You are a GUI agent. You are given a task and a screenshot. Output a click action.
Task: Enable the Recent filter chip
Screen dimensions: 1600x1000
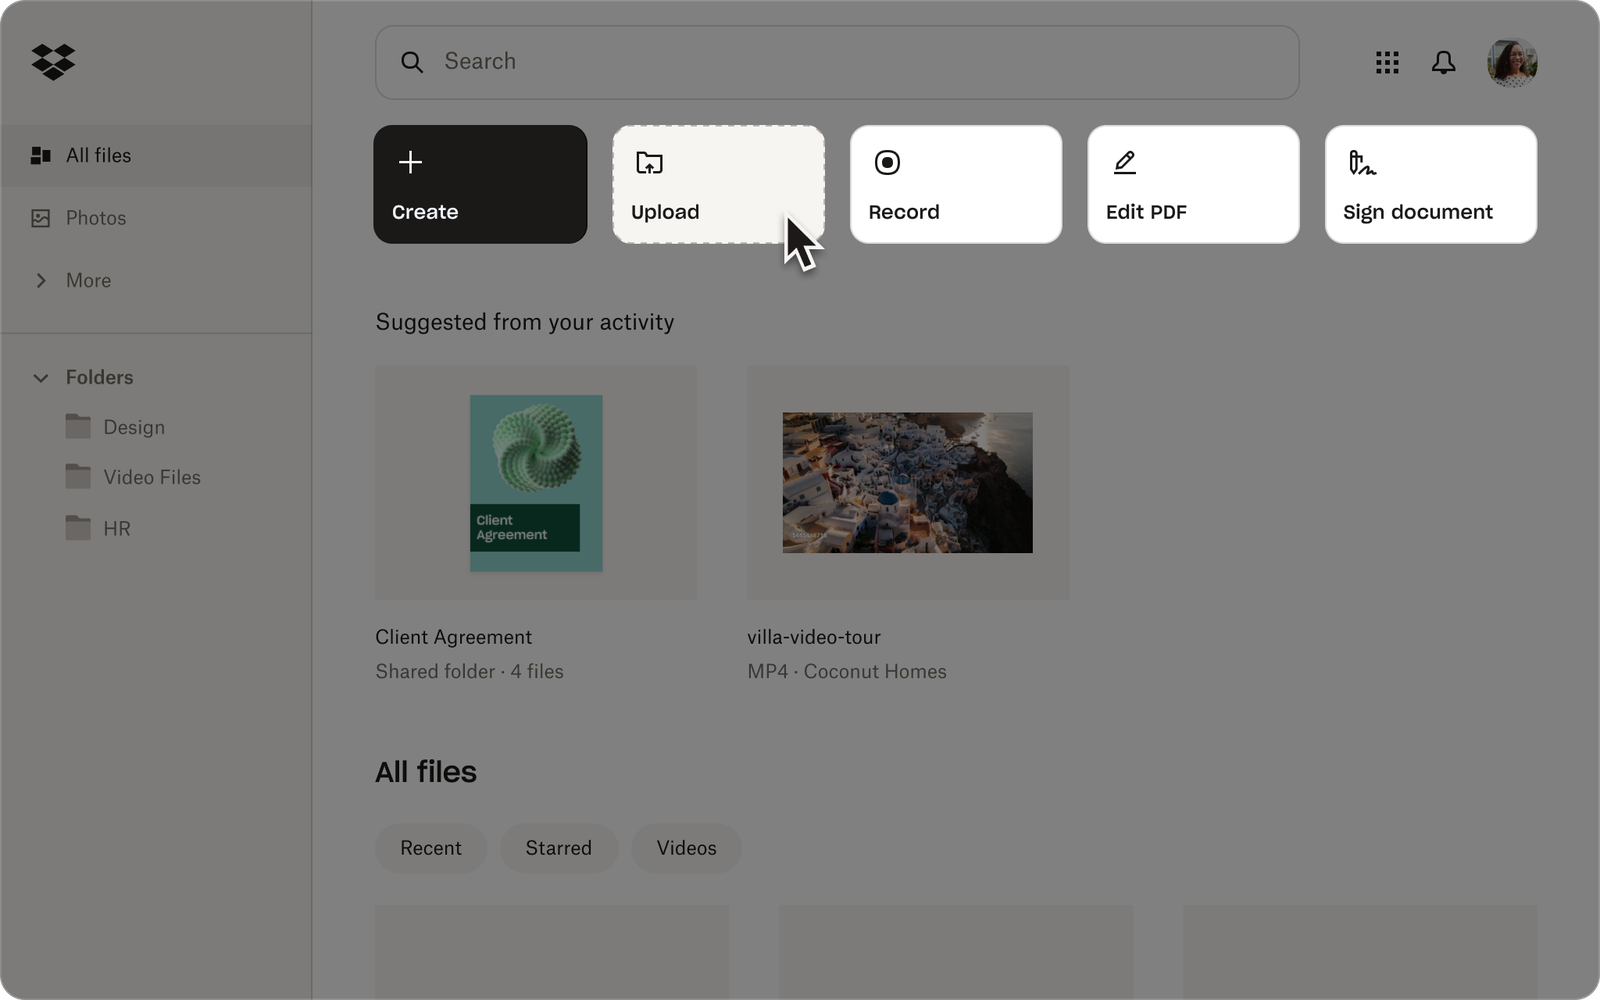coord(431,848)
